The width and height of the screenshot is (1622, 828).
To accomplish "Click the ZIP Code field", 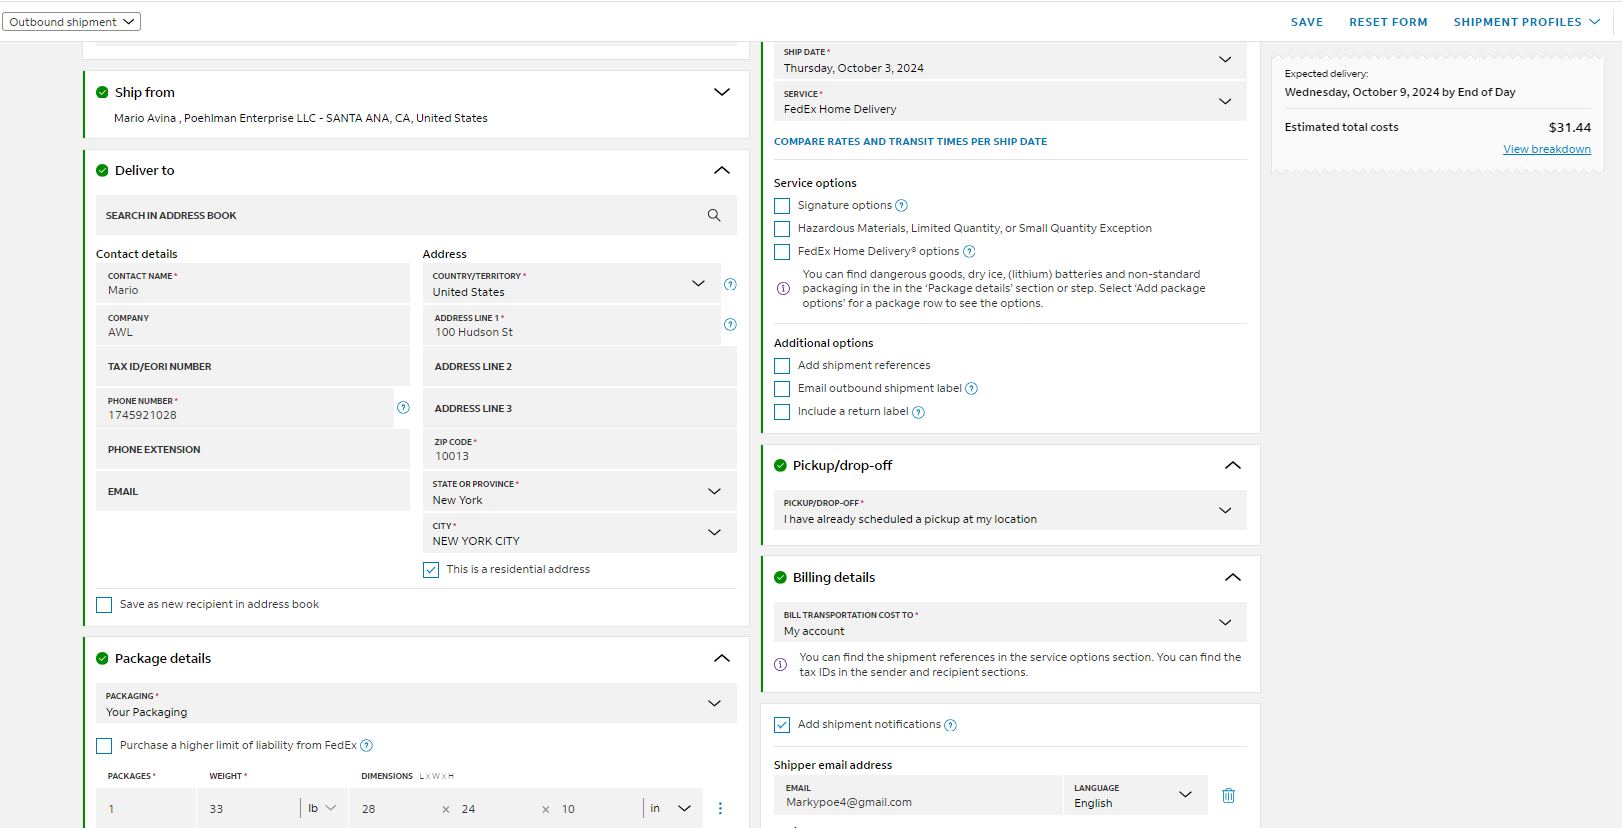I will (579, 449).
